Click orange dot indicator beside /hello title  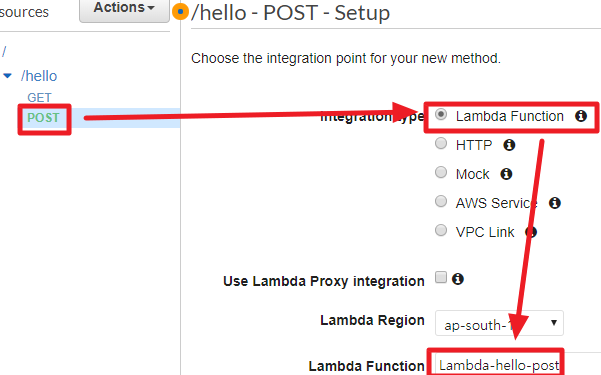(180, 12)
